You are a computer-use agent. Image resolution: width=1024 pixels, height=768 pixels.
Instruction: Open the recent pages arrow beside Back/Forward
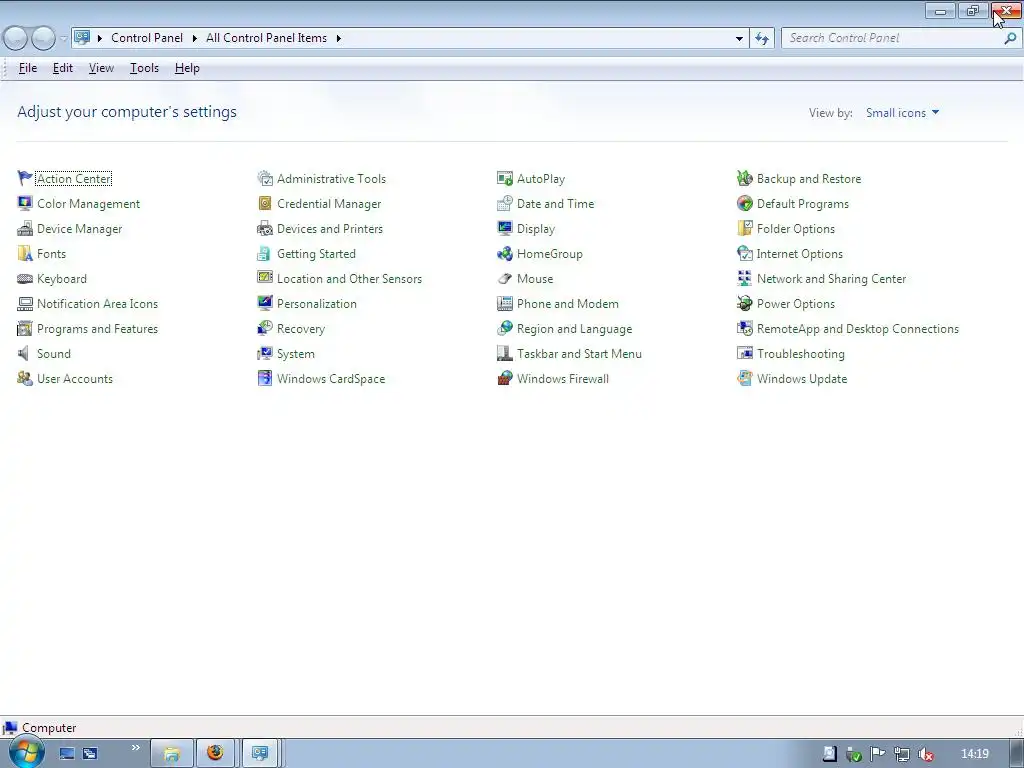pos(63,39)
